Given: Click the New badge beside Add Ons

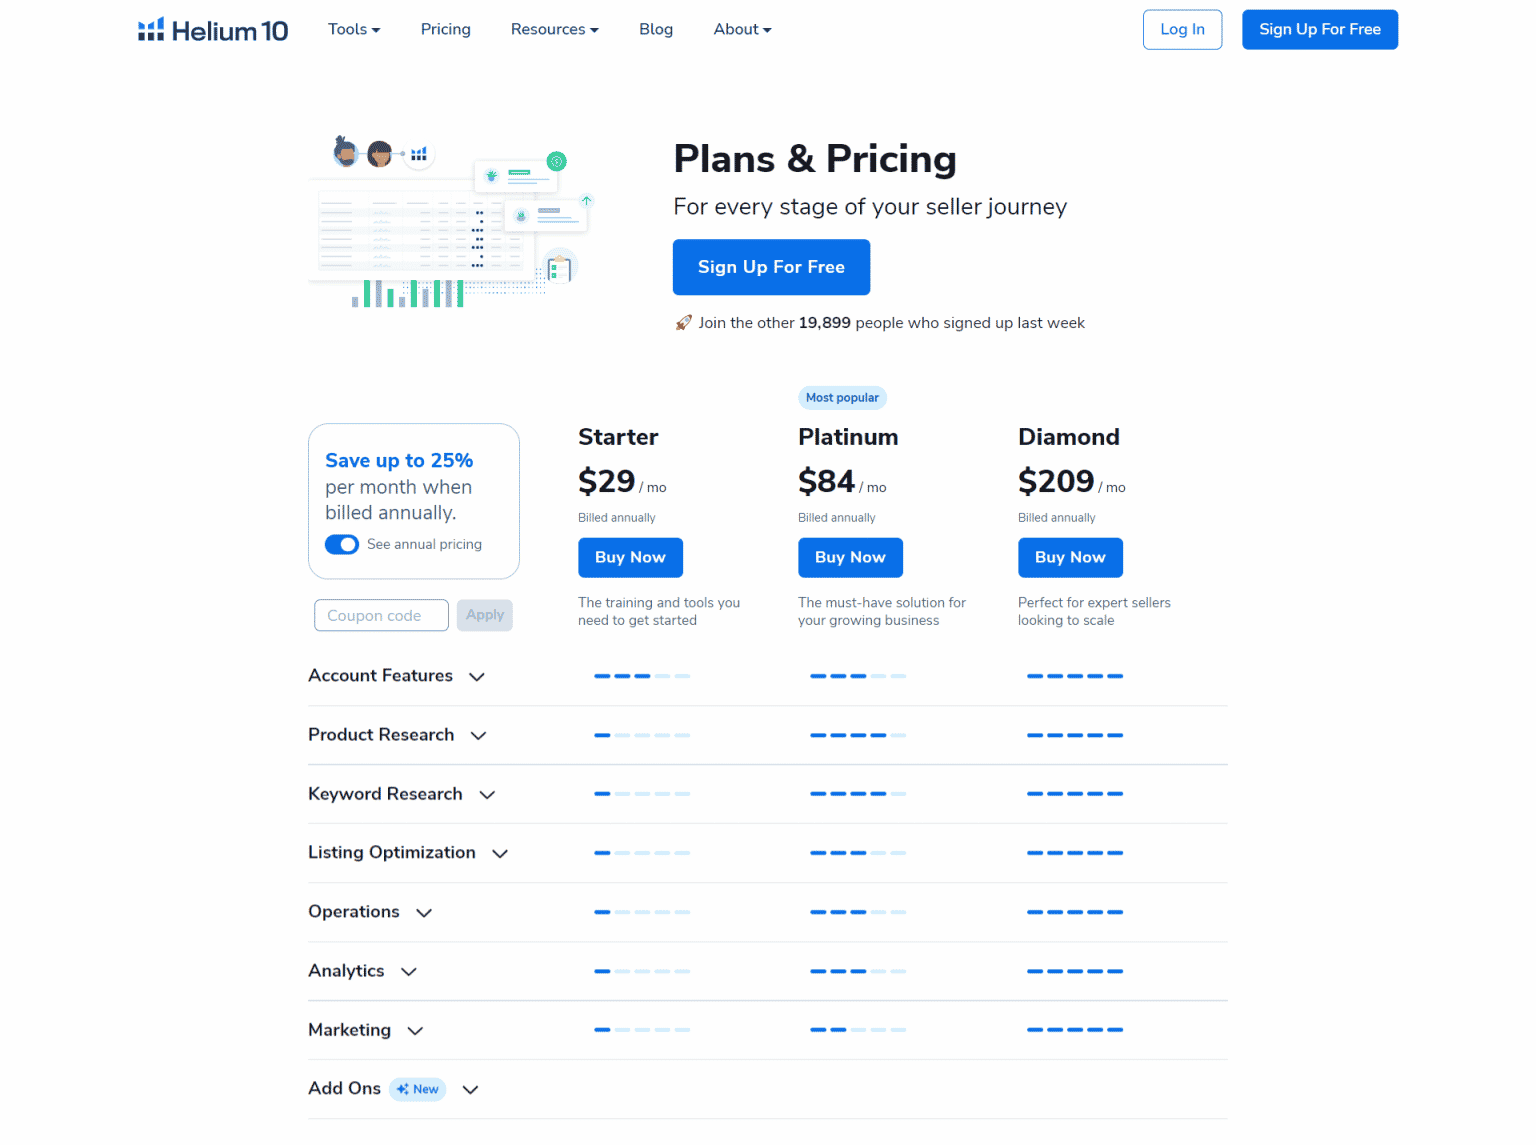Looking at the screenshot, I should 418,1089.
